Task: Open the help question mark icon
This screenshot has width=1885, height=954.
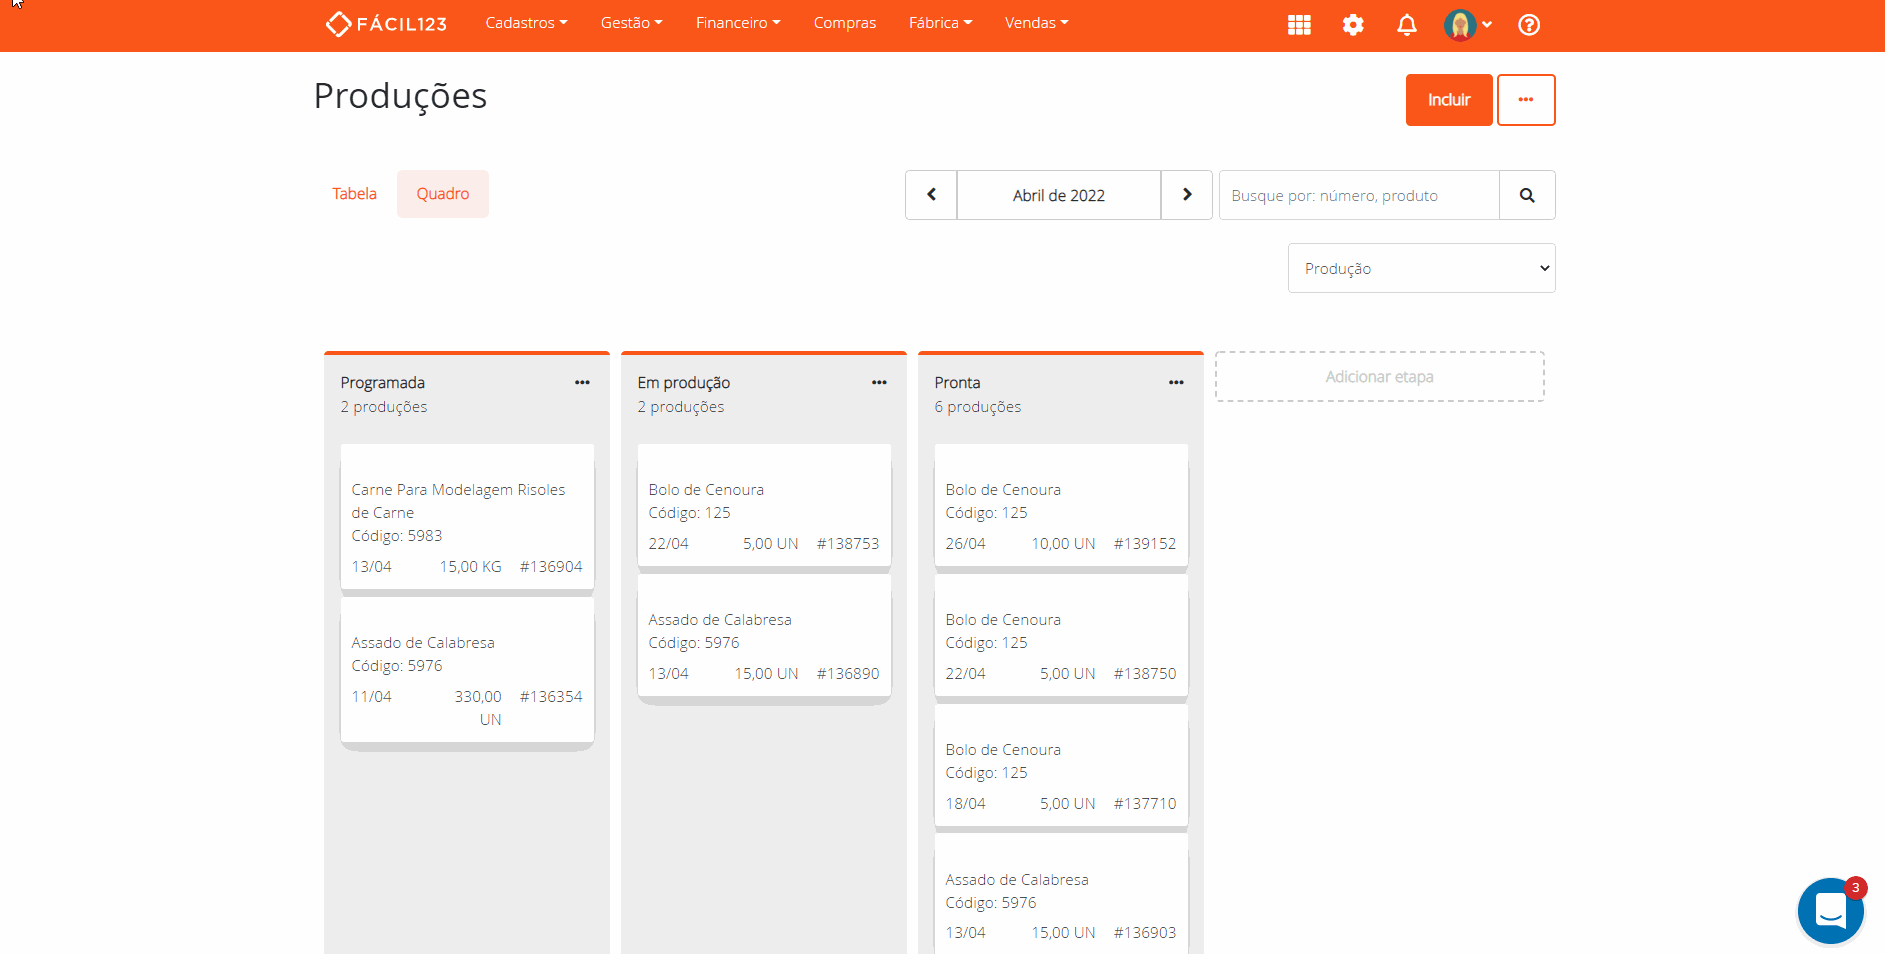Action: tap(1528, 25)
